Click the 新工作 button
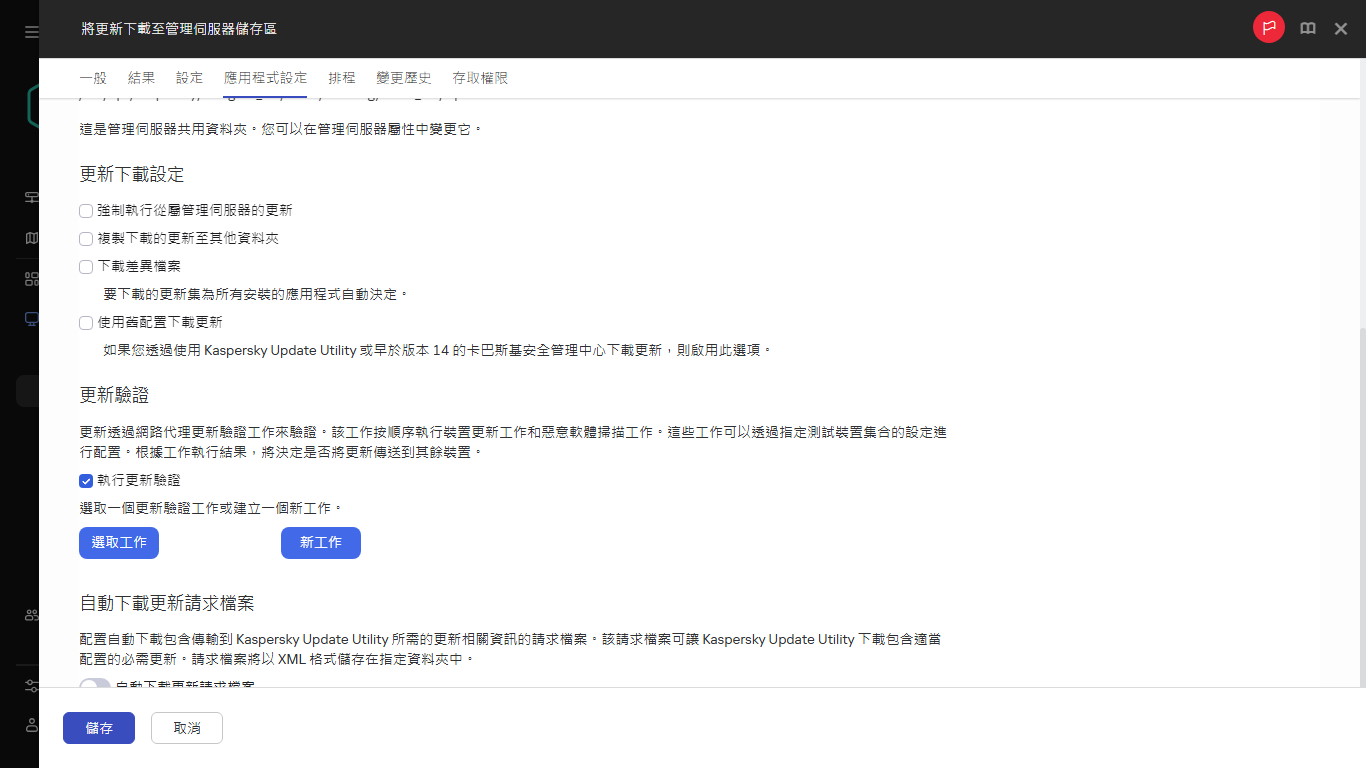Viewport: 1366px width, 768px height. tap(321, 542)
